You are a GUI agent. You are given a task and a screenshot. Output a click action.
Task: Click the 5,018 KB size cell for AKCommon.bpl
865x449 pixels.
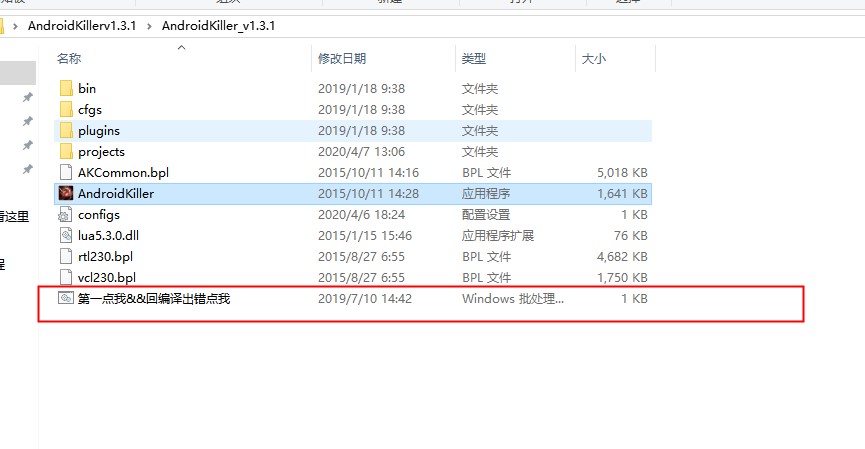point(622,173)
